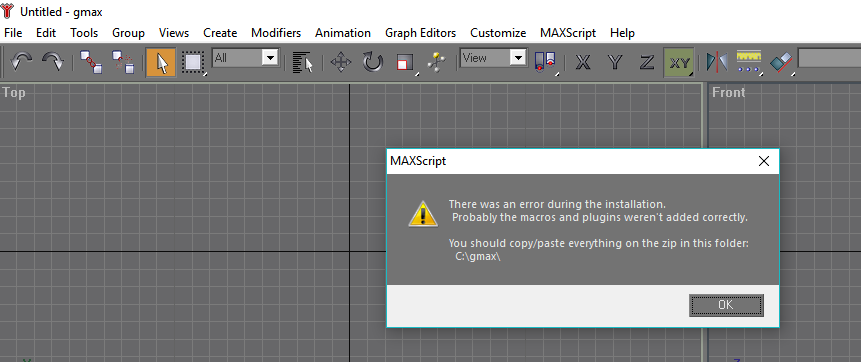Click the Redo arrow icon

point(53,62)
